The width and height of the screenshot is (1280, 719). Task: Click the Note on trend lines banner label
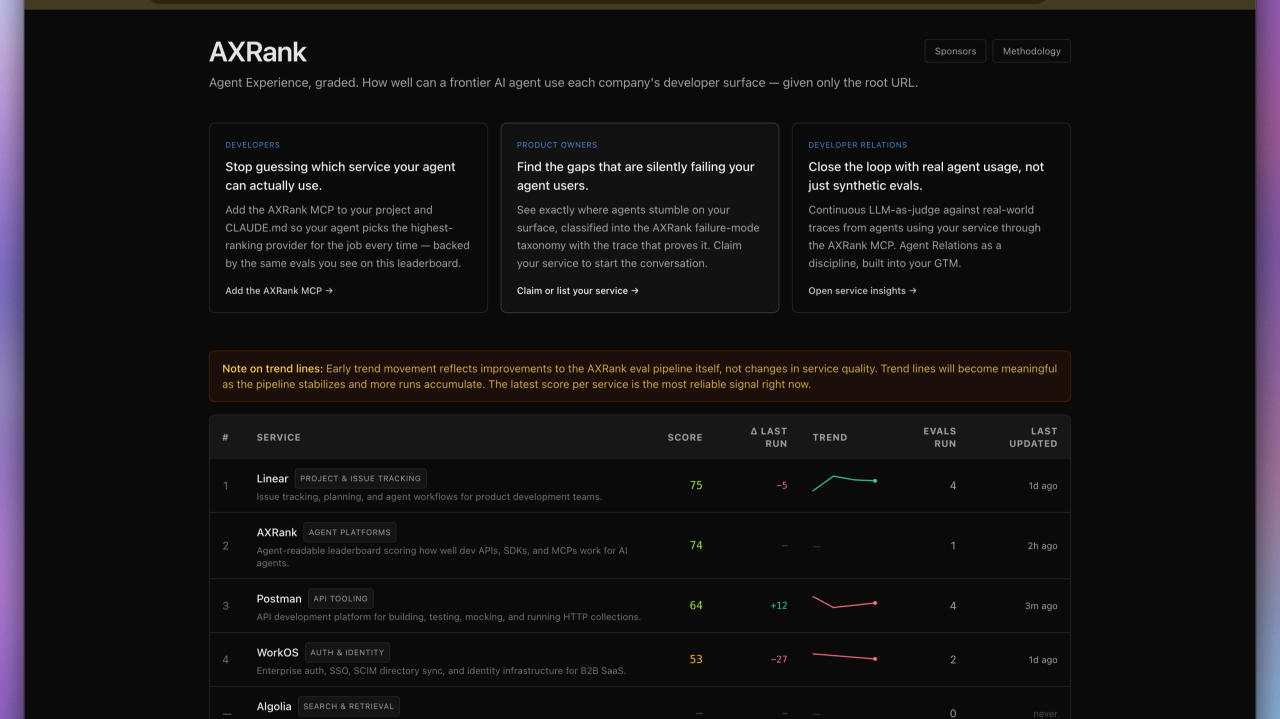[272, 368]
